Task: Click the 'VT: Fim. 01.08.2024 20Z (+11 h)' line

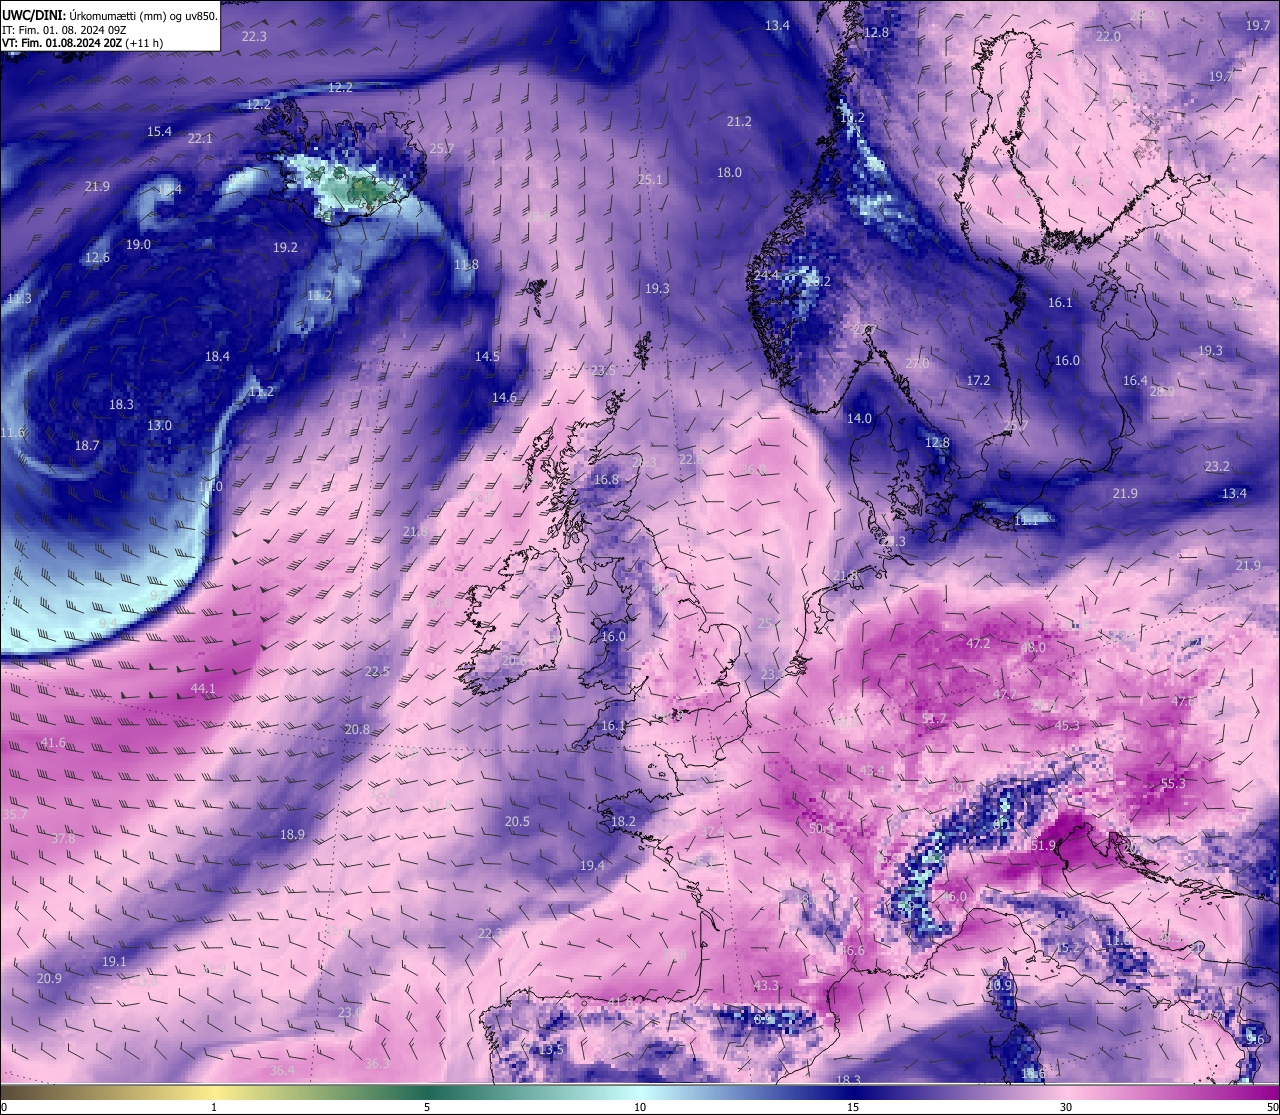Action: pyautogui.click(x=82, y=43)
